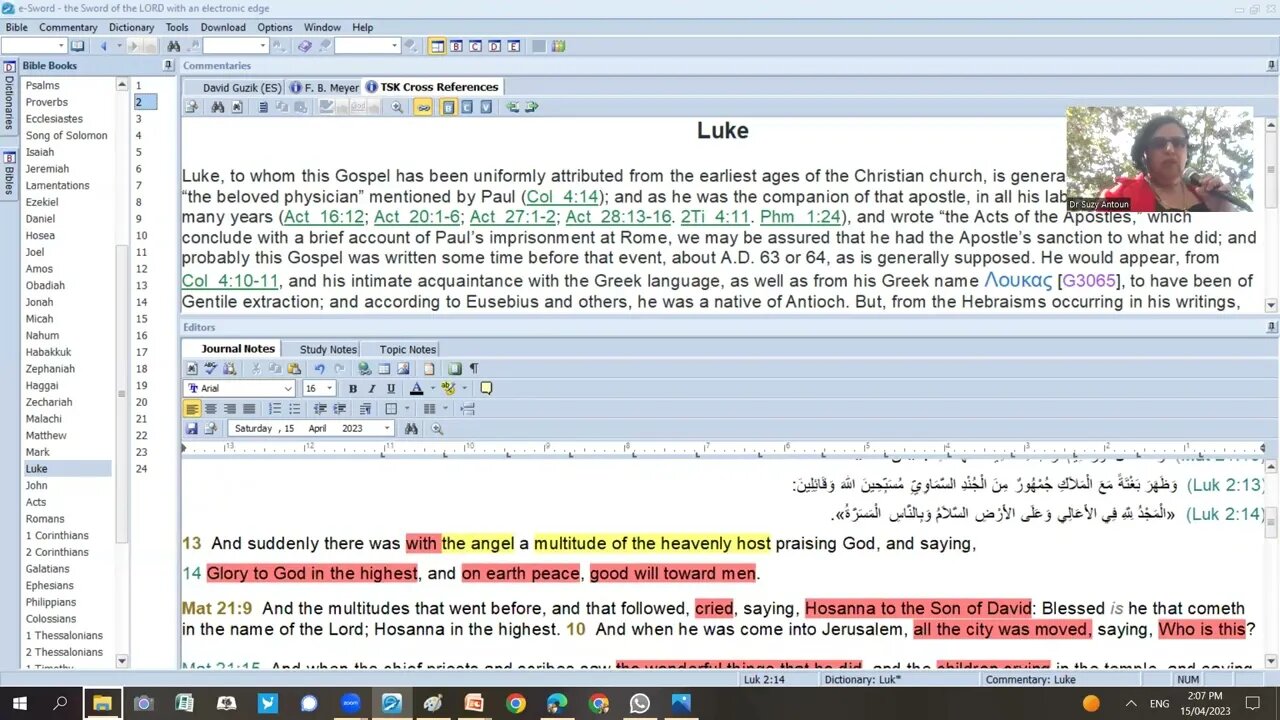Open the library bookshelf icon in the main toolbar
This screenshot has width=1280, height=720.
[558, 46]
